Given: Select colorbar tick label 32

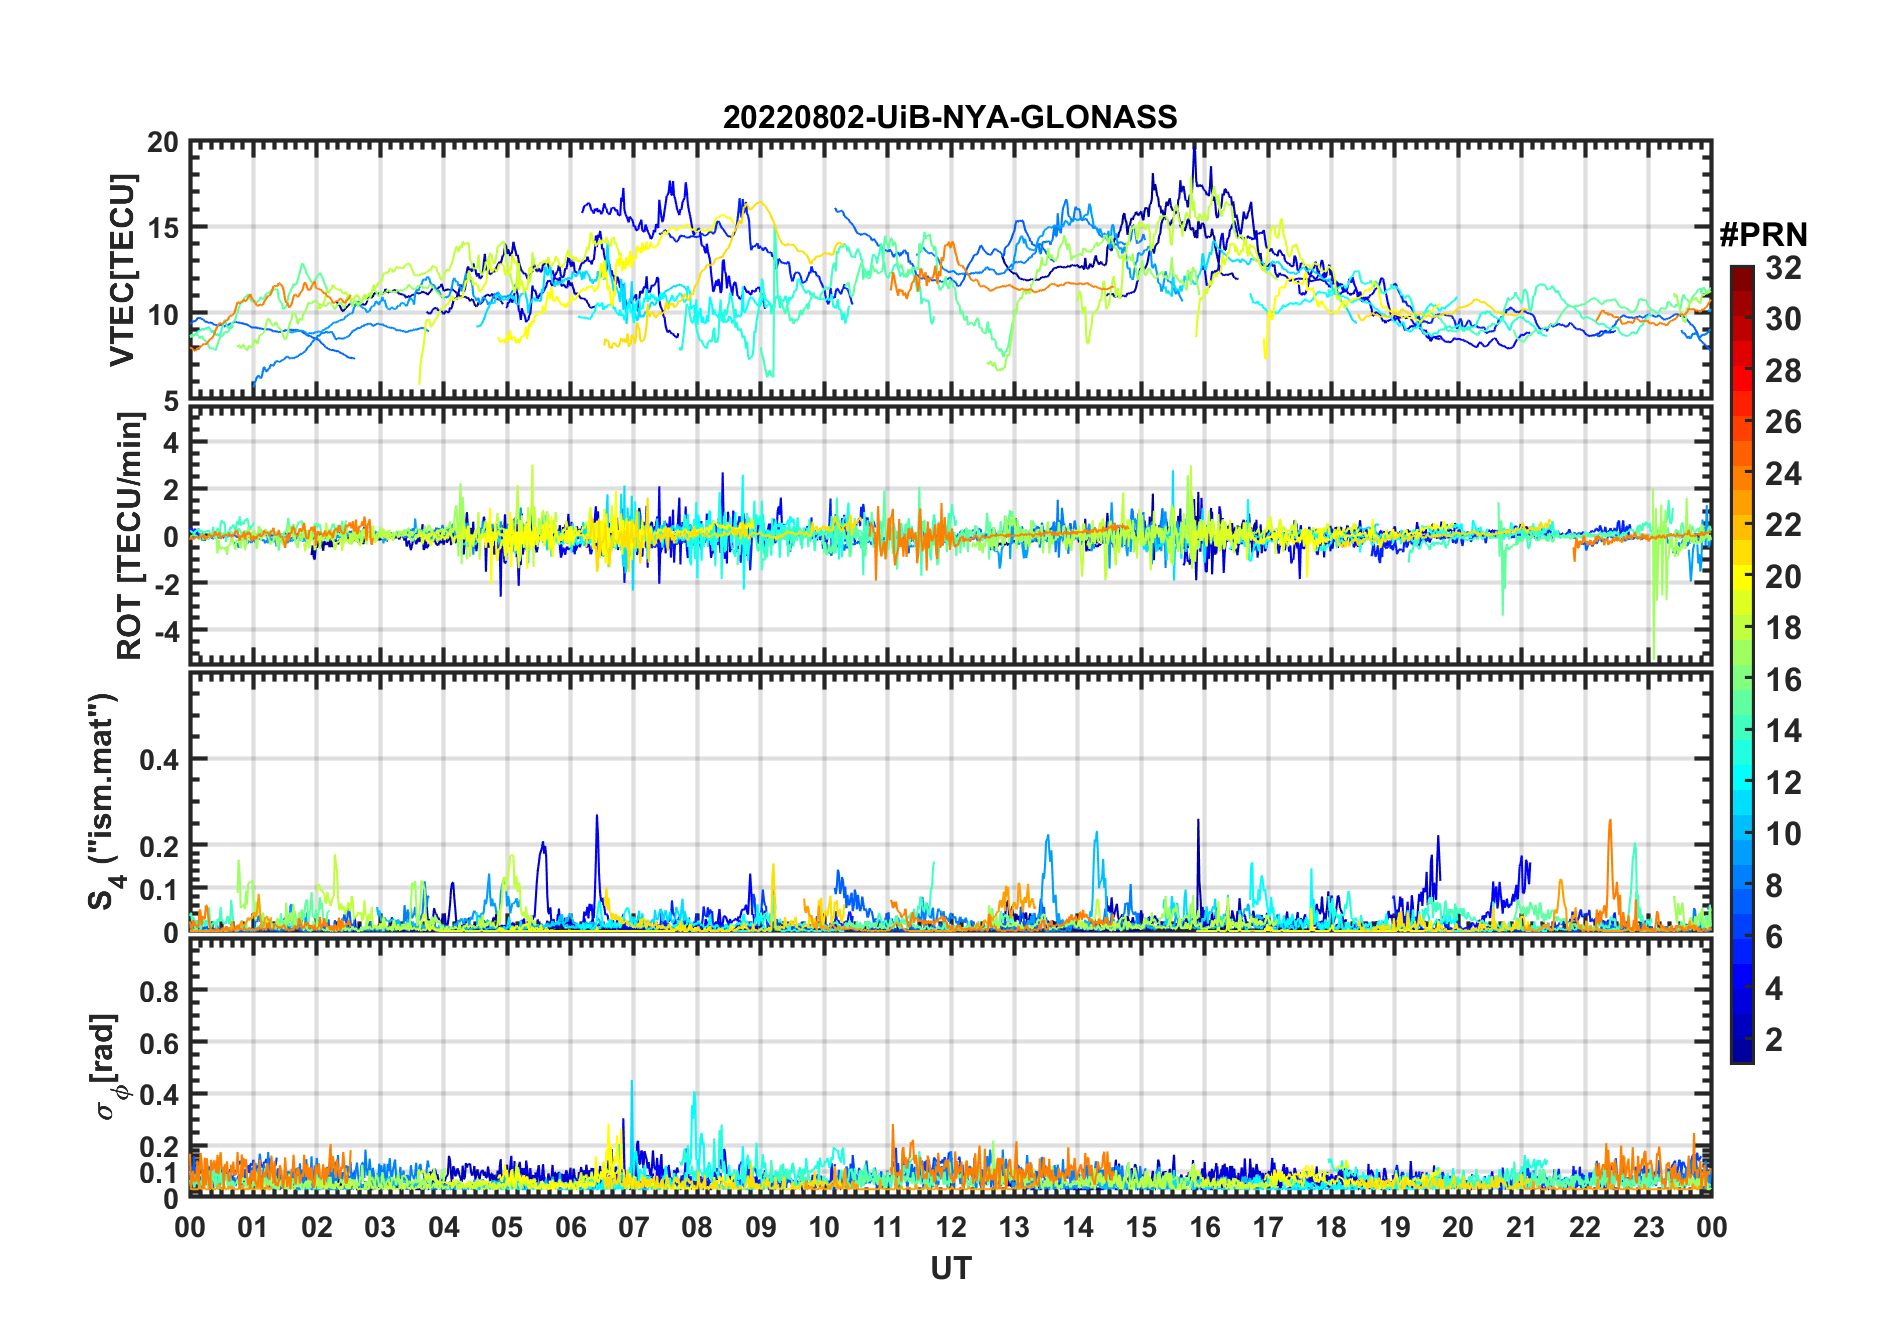Looking at the screenshot, I should (1783, 267).
